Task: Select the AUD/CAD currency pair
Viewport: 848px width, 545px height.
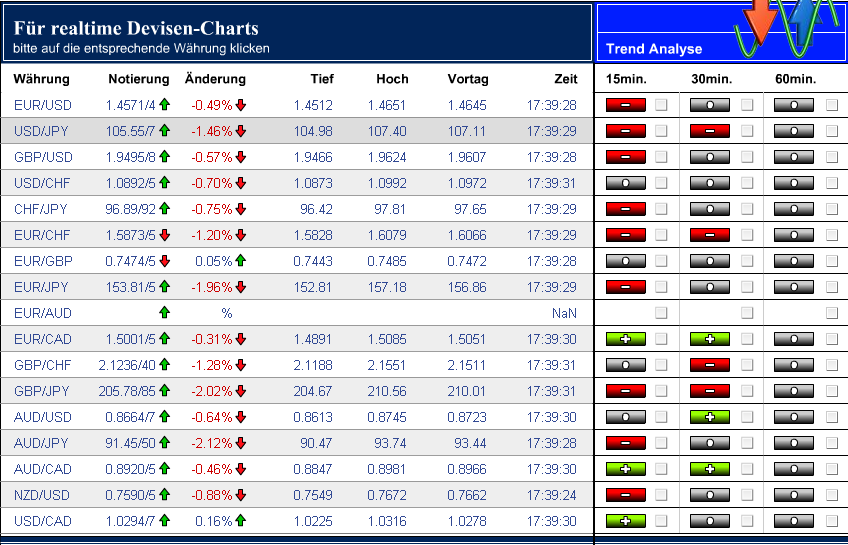Action: [x=43, y=469]
